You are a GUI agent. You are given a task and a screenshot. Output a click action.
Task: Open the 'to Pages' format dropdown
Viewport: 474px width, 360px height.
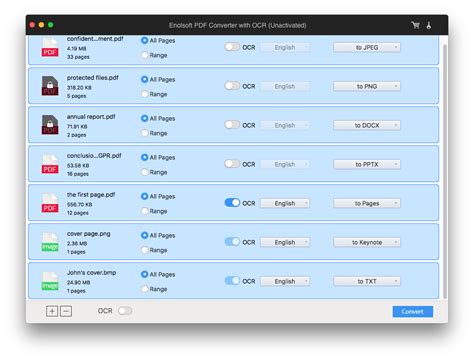coord(367,203)
